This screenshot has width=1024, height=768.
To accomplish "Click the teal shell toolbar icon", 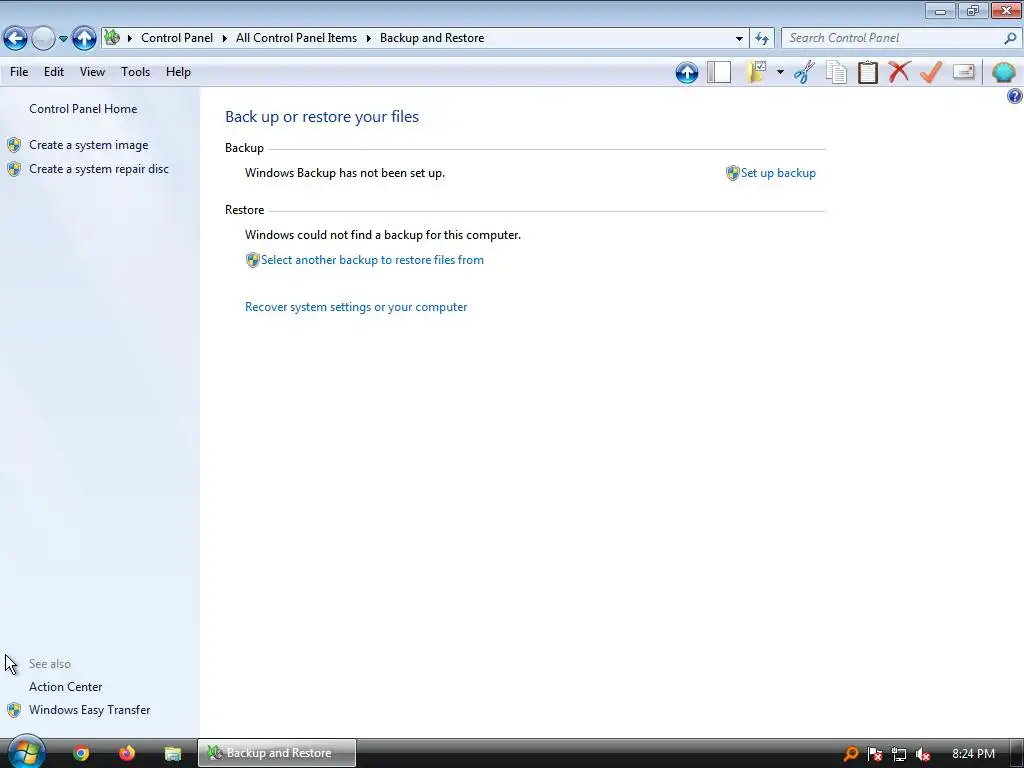I will tap(1003, 72).
